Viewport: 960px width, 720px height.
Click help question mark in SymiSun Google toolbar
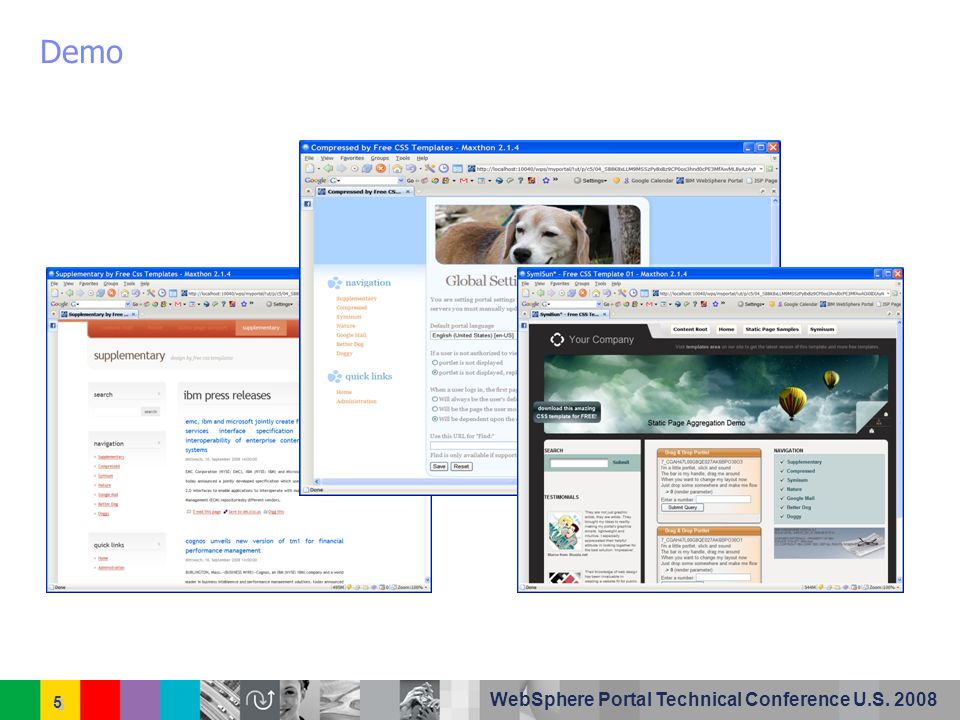coord(694,304)
